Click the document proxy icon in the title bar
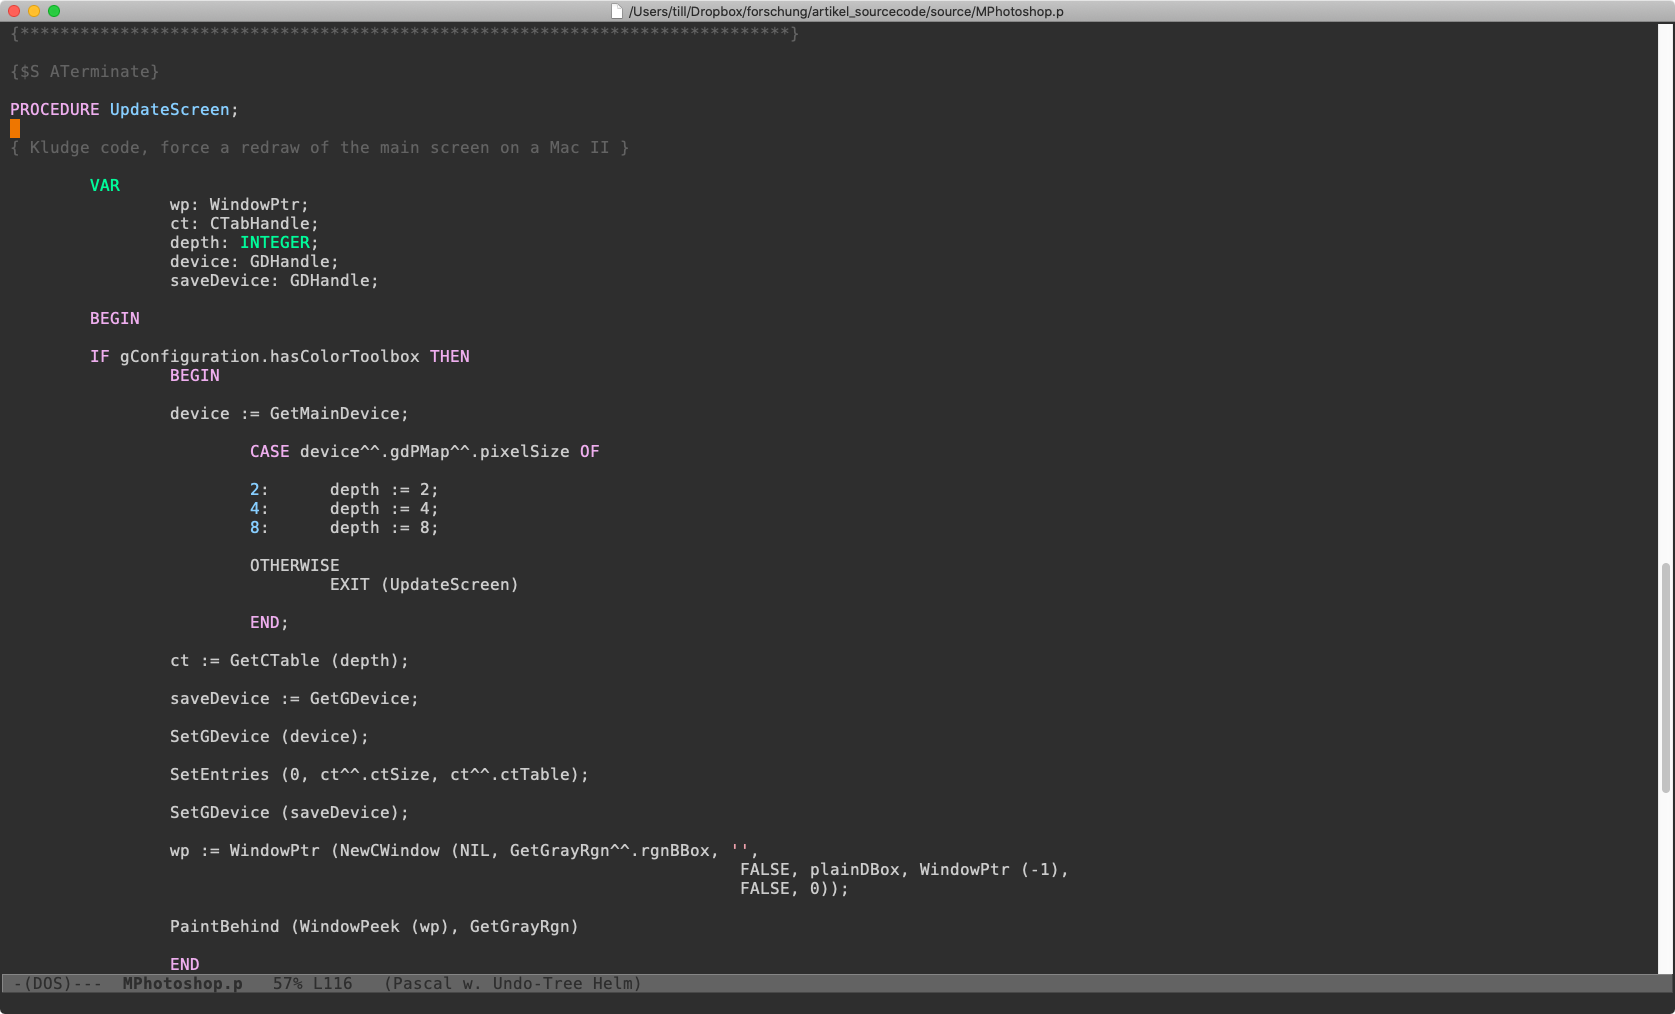Screen dimensions: 1675x1014 pos(617,12)
